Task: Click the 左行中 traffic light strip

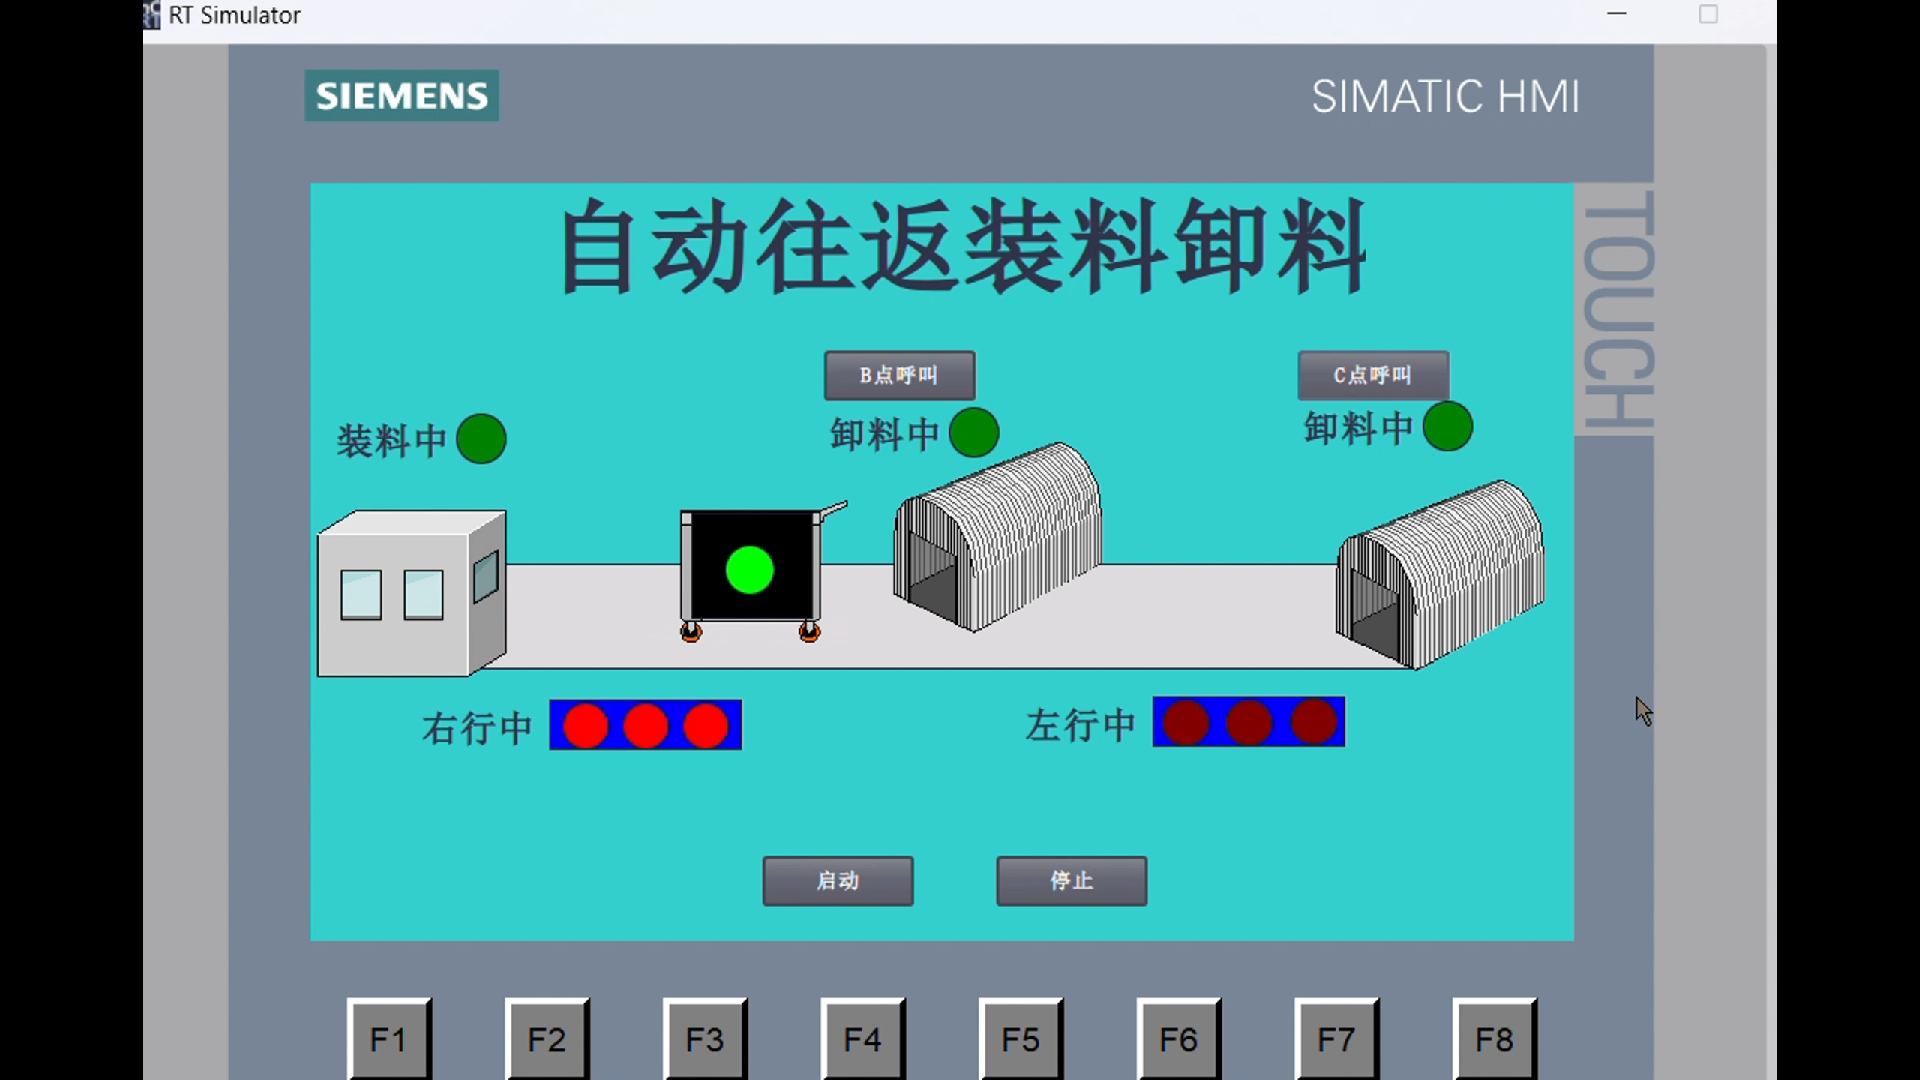Action: [1248, 722]
